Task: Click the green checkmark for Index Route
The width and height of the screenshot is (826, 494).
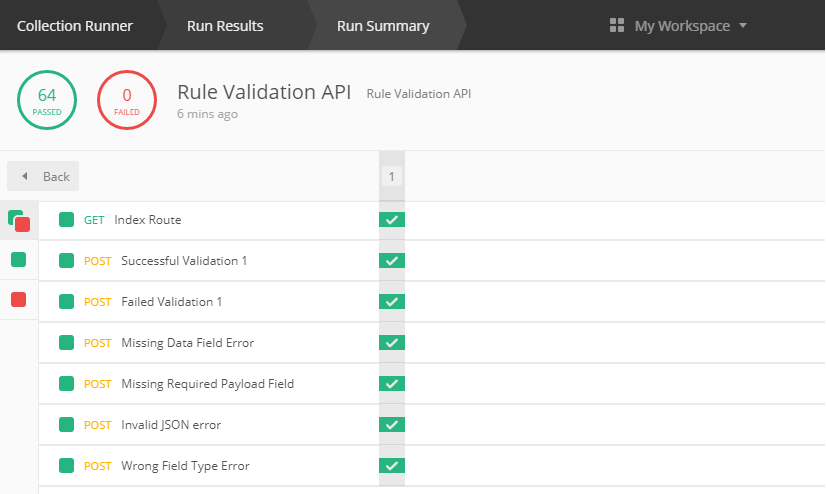Action: tap(392, 220)
